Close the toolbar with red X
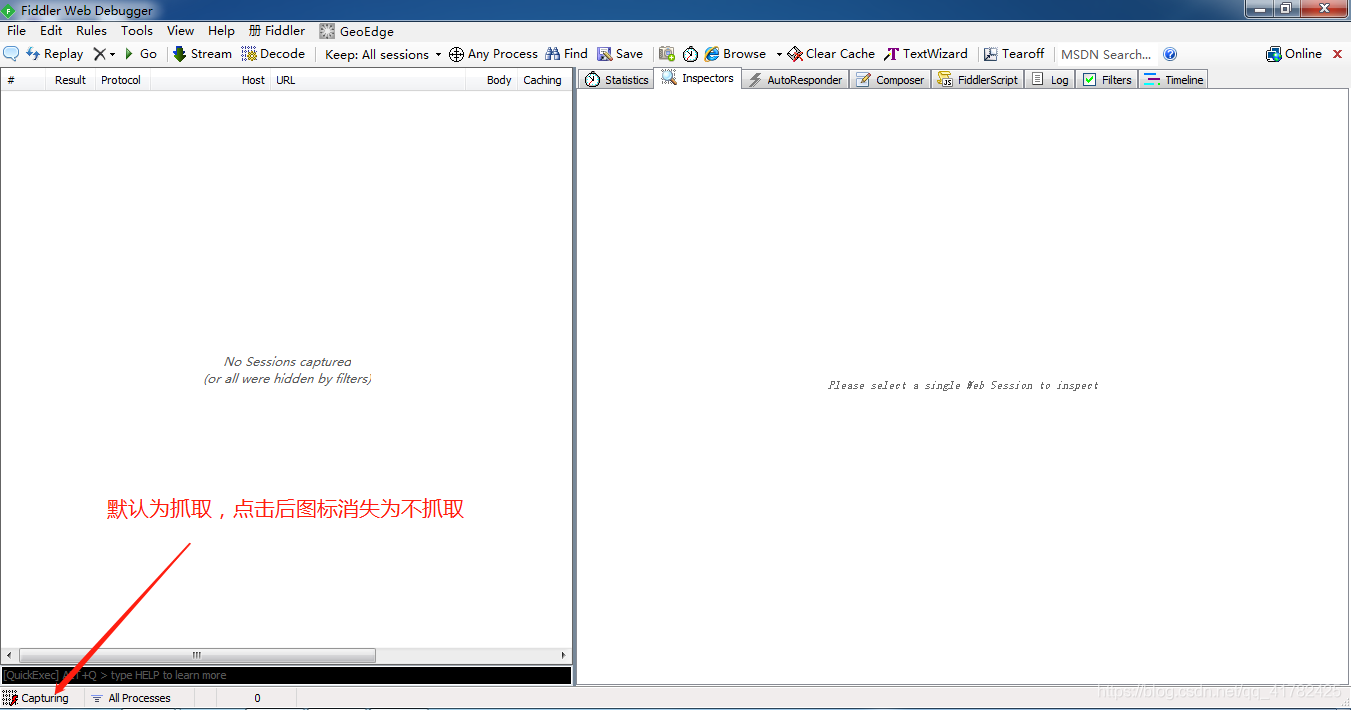 tap(1338, 54)
